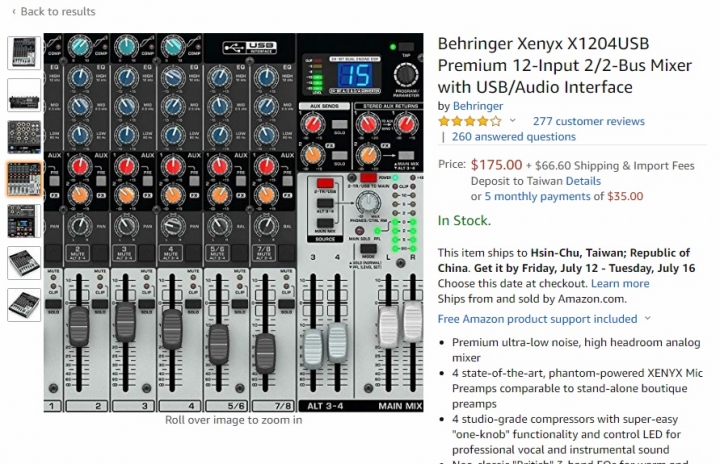Click the Behringer Xenyx X1204USB product title
The height and width of the screenshot is (464, 720).
click(x=564, y=65)
